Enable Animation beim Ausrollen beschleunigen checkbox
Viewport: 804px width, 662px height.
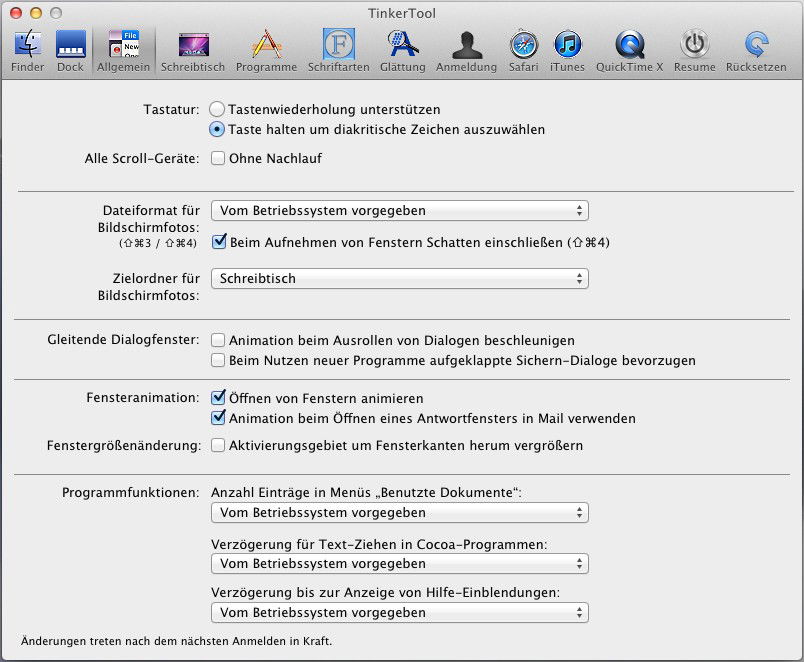218,340
